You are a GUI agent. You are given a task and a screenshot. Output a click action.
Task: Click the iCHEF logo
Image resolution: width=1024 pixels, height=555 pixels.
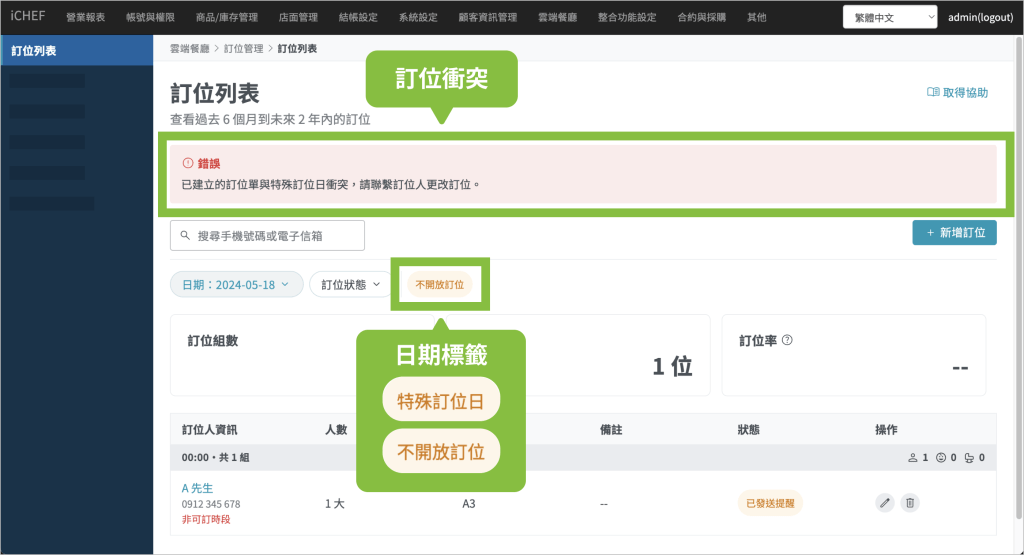point(26,17)
